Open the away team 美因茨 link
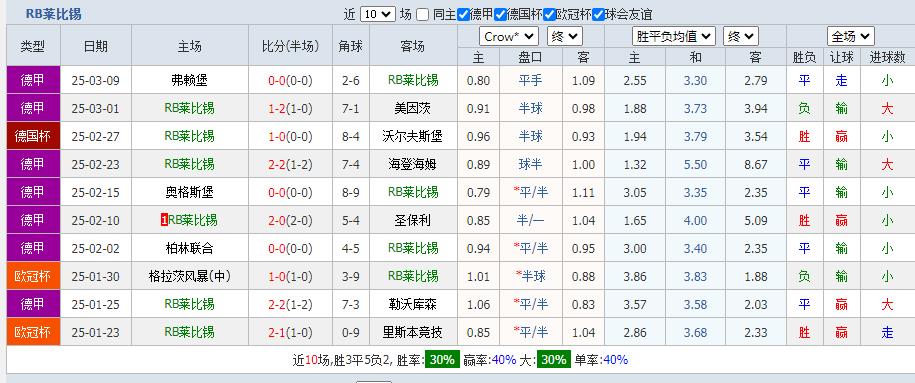 pos(413,108)
